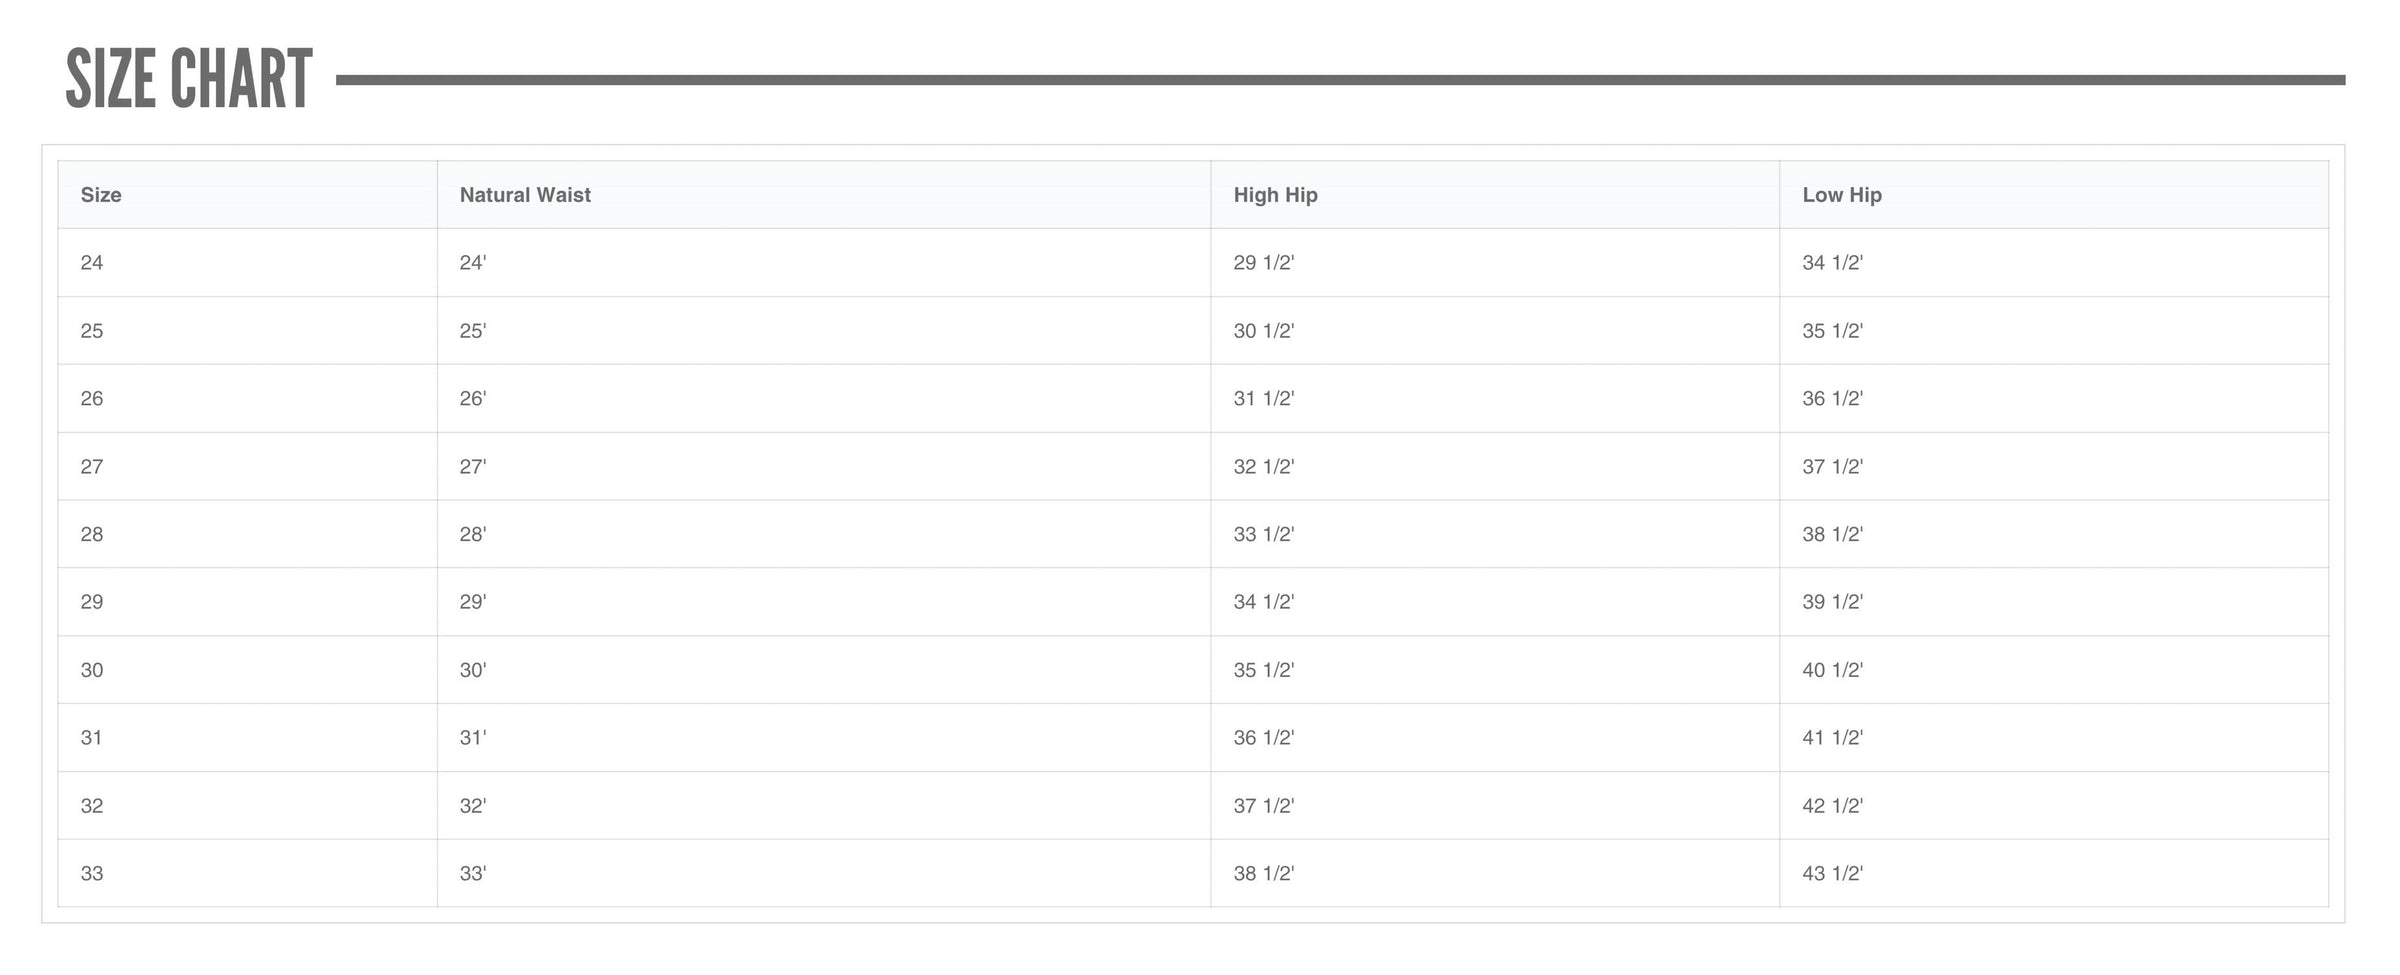The height and width of the screenshot is (975, 2400).
Task: Click natural waist value 29'
Action: 473,602
